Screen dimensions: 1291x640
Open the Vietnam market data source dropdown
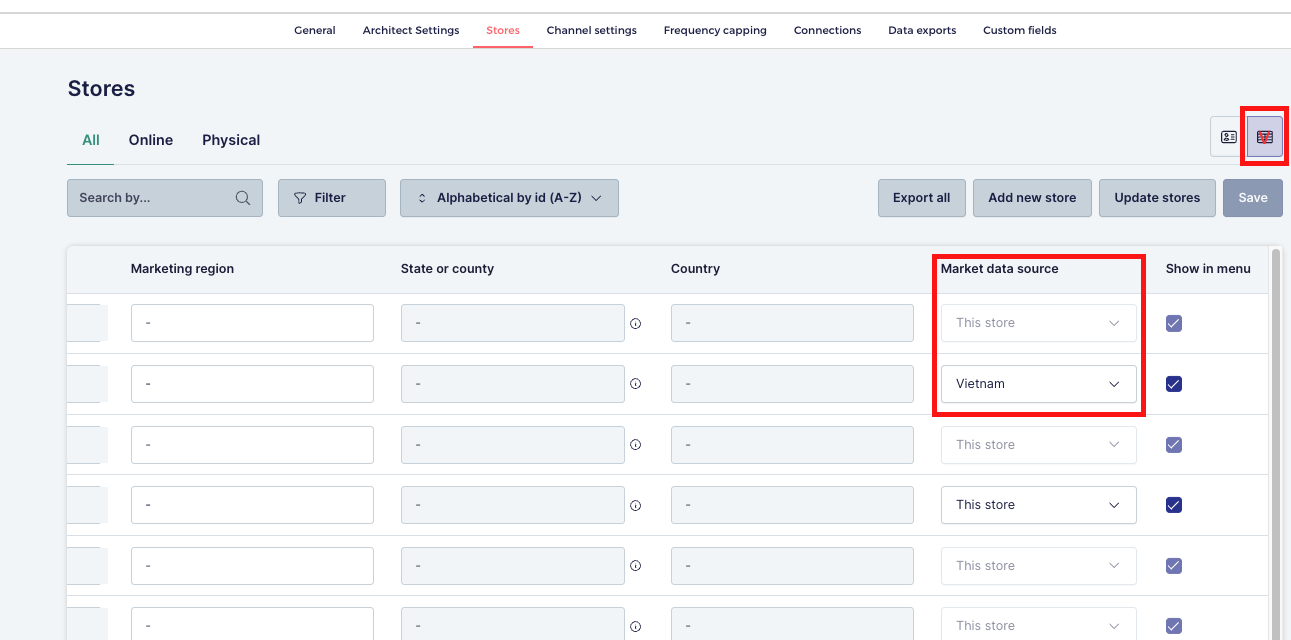[1039, 384]
